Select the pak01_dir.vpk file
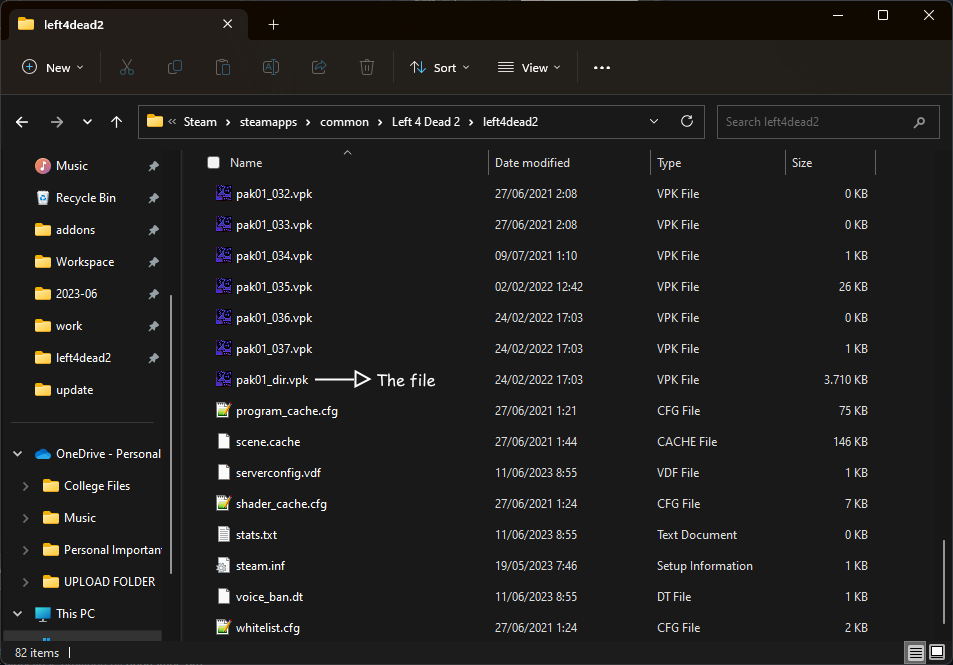953x665 pixels. [x=274, y=380]
